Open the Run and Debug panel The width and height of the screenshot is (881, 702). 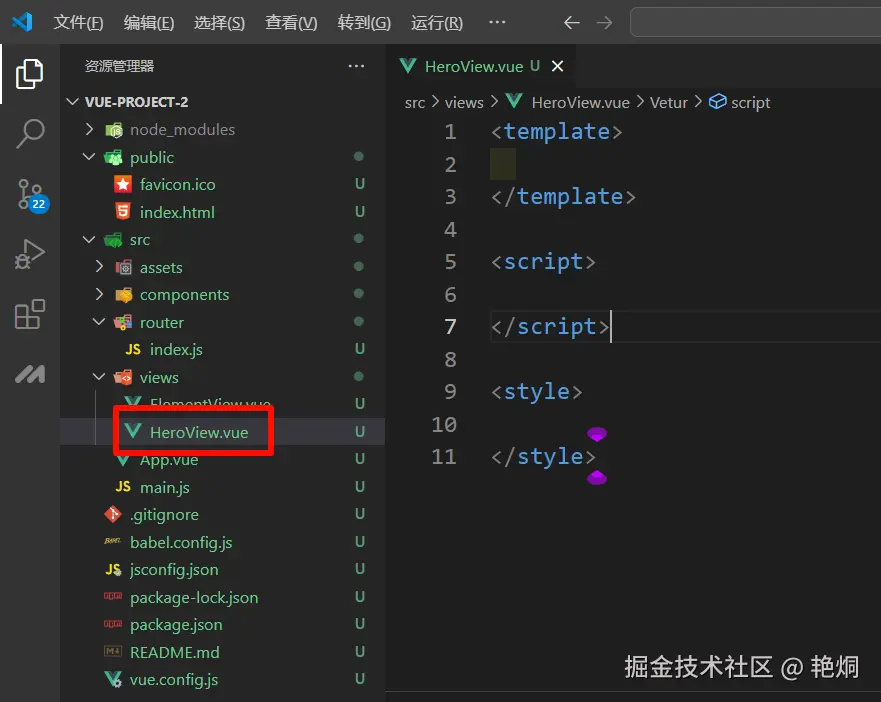pos(30,253)
